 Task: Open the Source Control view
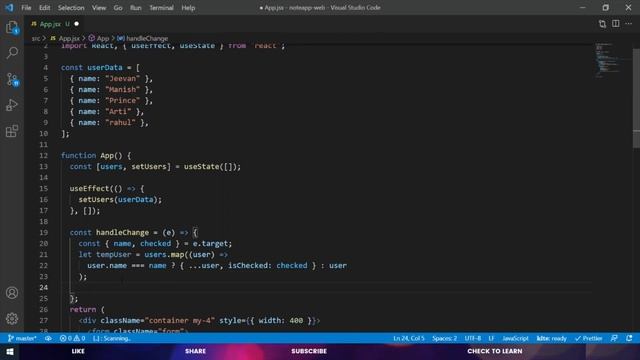coord(12,79)
